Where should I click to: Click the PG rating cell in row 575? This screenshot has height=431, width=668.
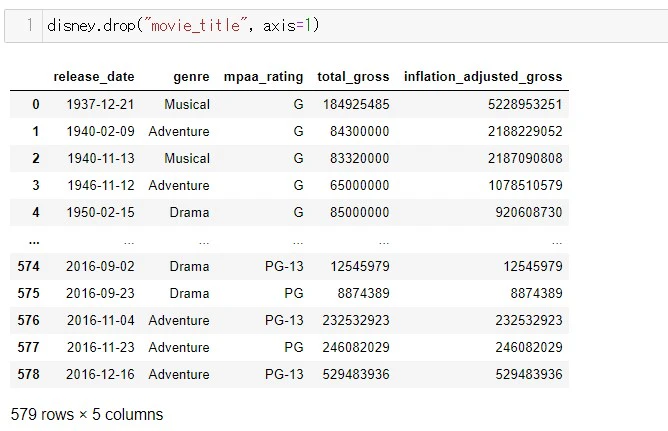pyautogui.click(x=294, y=293)
